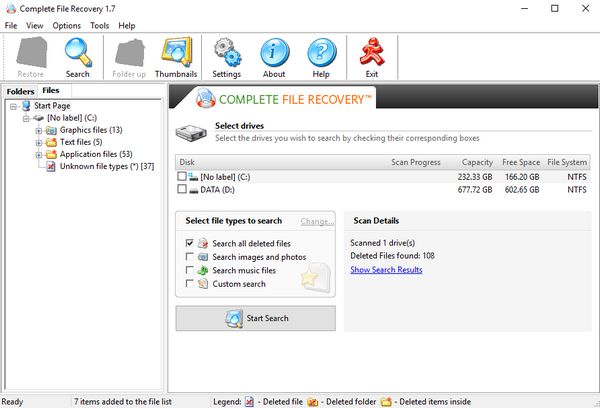The width and height of the screenshot is (600, 408).
Task: Click the Deleted folder legend icon
Action: click(313, 402)
